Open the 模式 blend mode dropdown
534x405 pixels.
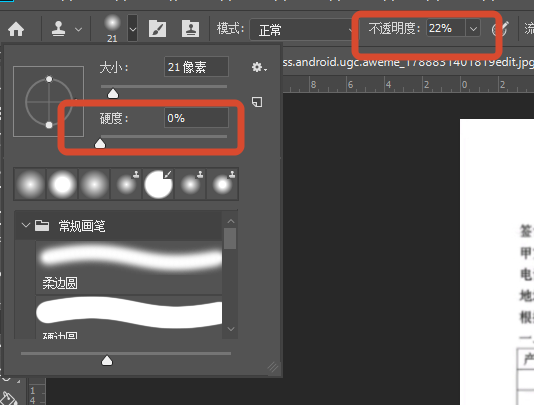point(302,30)
